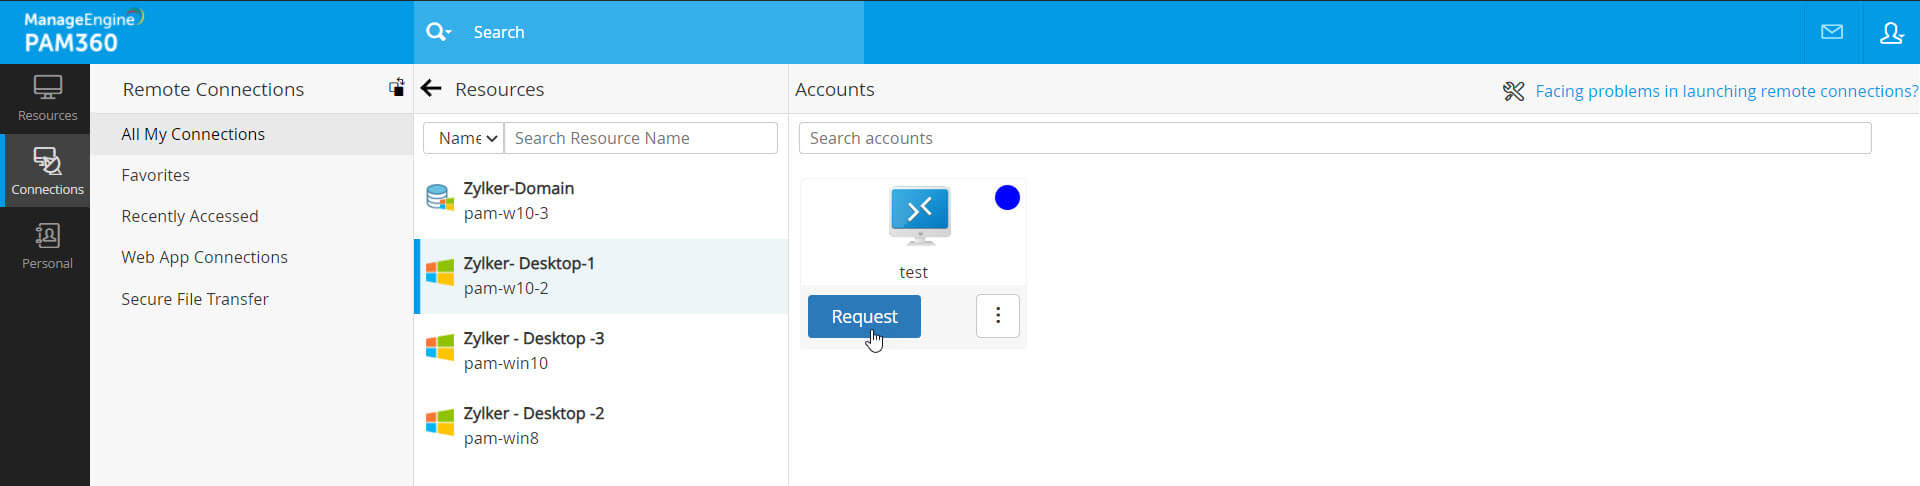Select the Zylker - Desktop -3 resource
The width and height of the screenshot is (1920, 486).
point(601,351)
